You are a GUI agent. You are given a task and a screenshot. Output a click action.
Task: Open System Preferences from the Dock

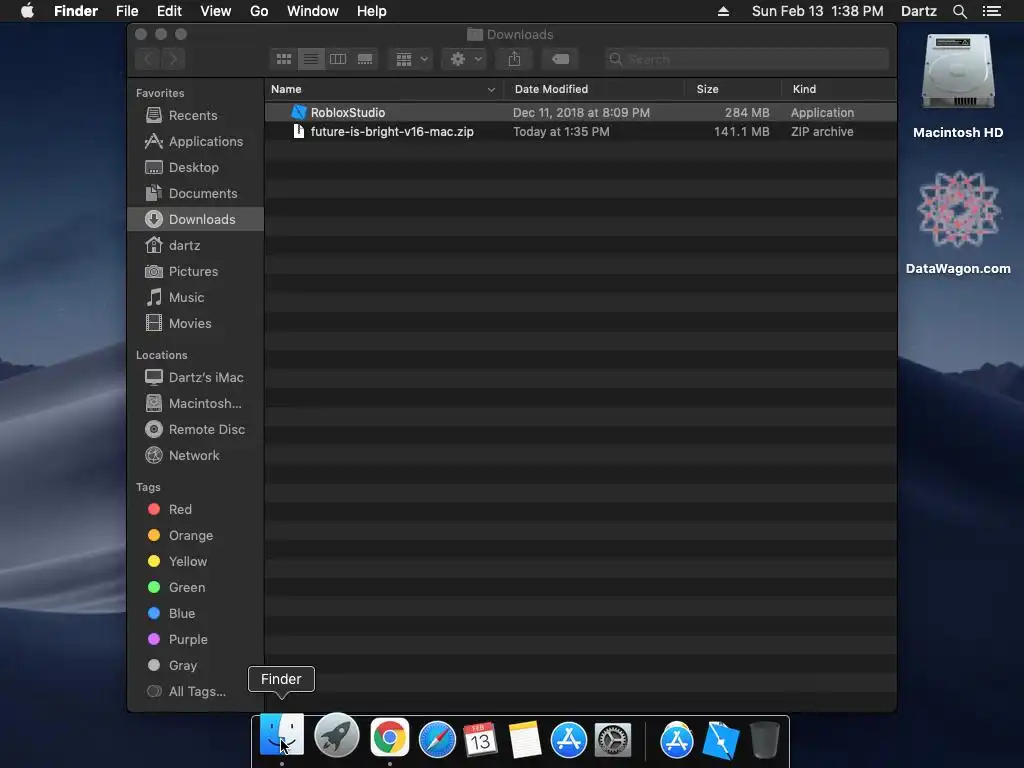(x=613, y=740)
